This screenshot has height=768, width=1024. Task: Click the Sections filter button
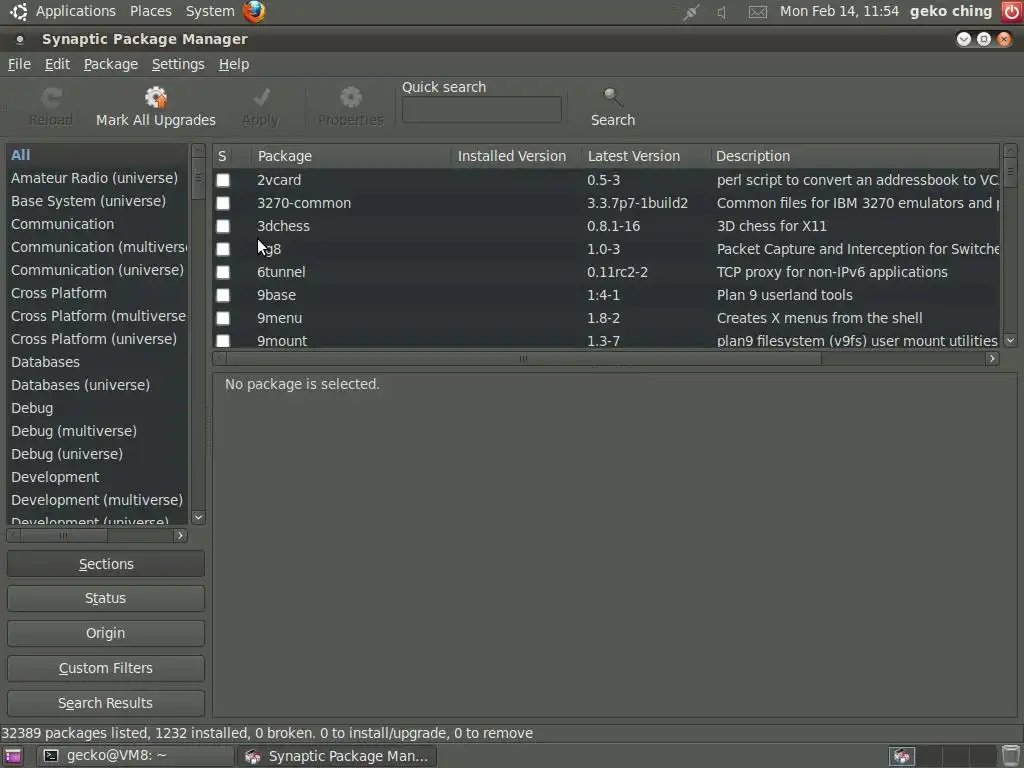106,564
